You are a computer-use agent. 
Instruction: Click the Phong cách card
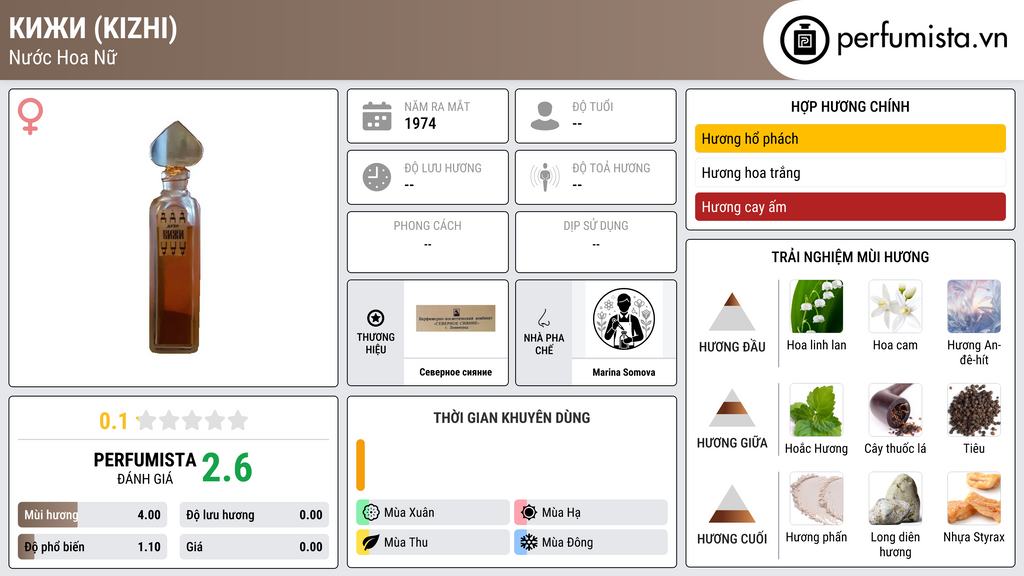(428, 242)
